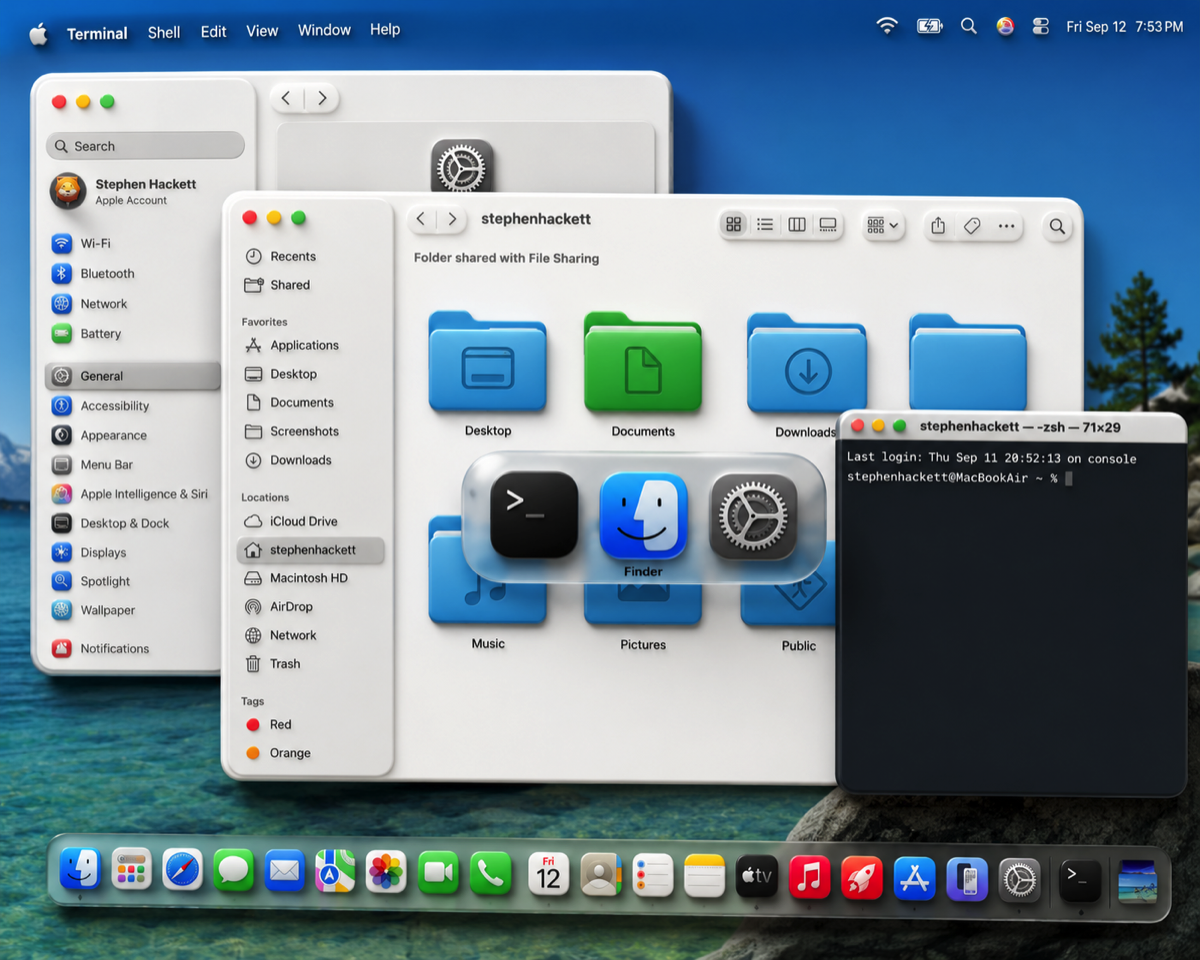Switch Finder to gallery view
The height and width of the screenshot is (960, 1200).
[x=828, y=225]
